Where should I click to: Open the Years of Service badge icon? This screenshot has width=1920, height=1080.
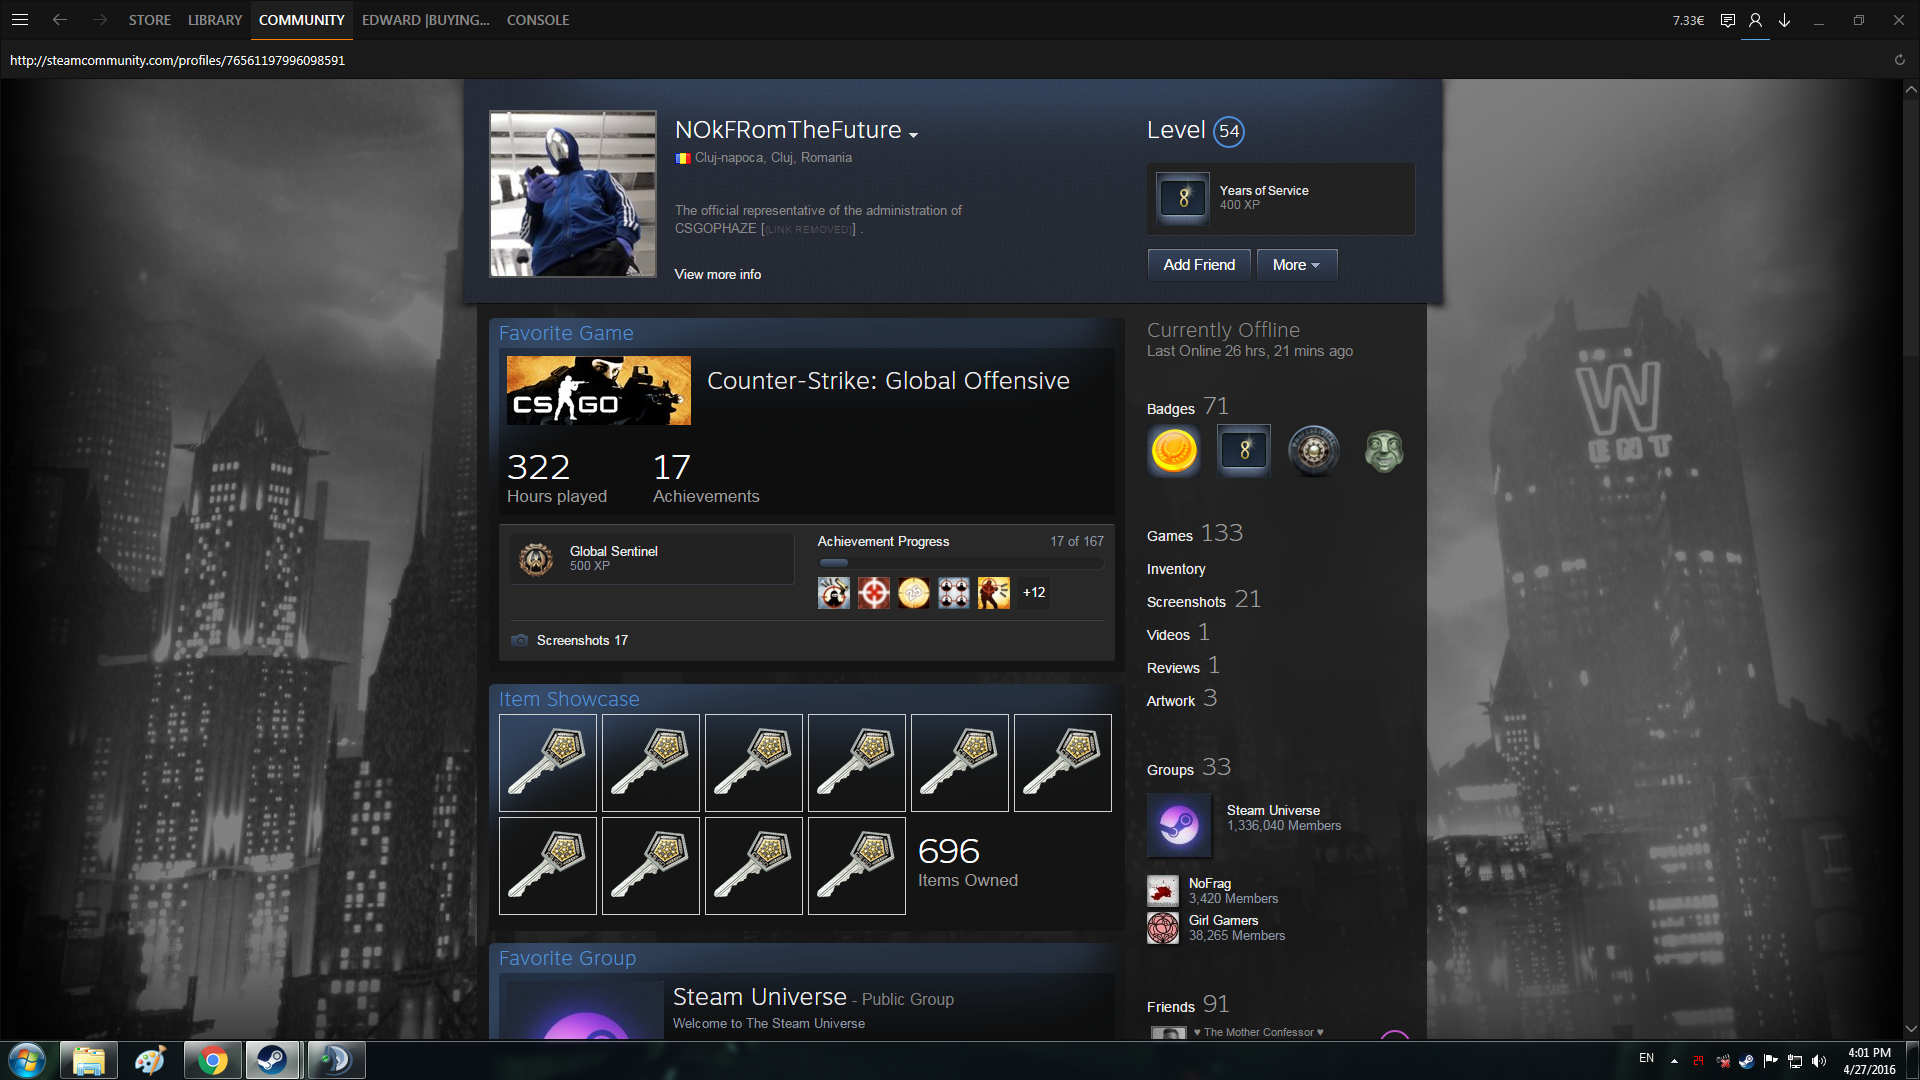click(1183, 198)
